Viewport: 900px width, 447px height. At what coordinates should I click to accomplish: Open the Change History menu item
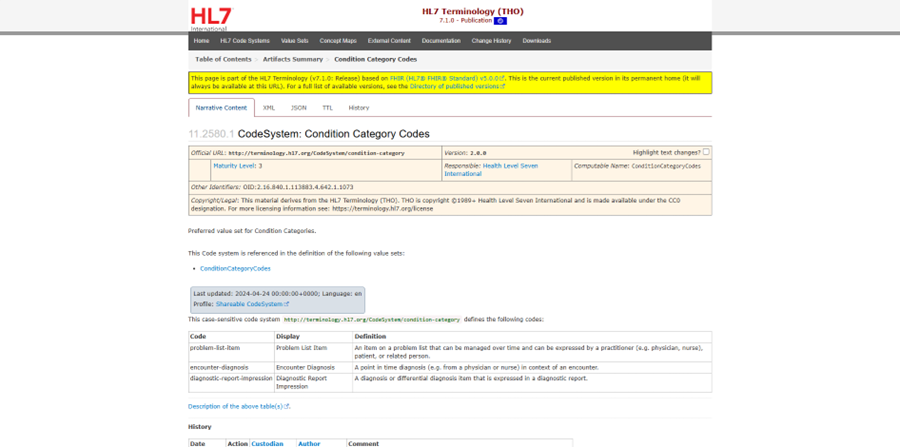[x=491, y=41]
